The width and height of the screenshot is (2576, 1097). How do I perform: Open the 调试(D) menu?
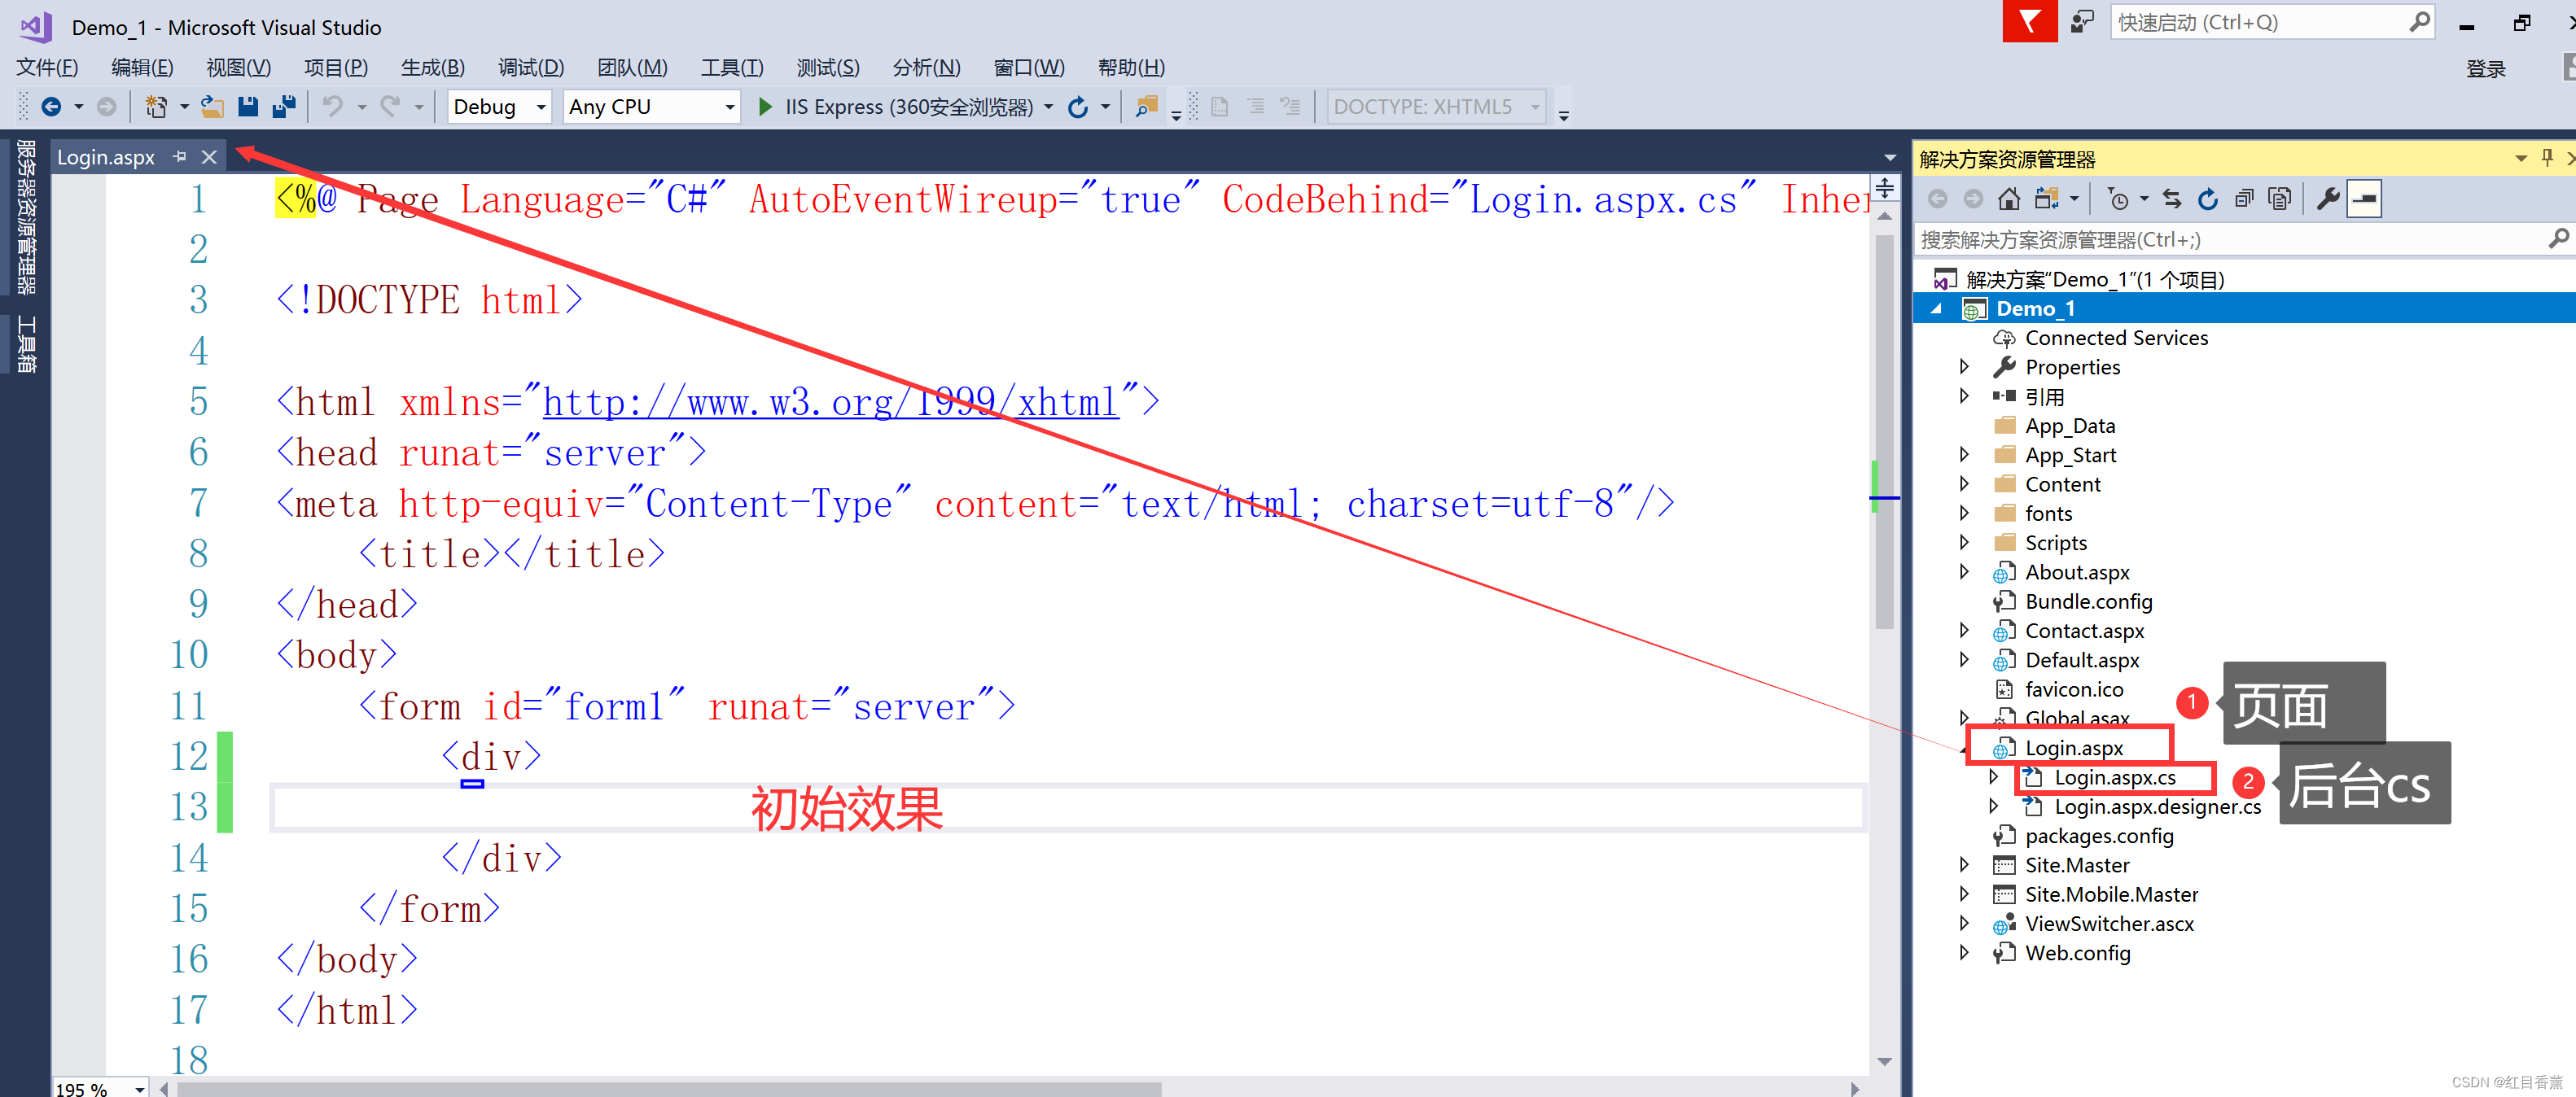pos(530,67)
